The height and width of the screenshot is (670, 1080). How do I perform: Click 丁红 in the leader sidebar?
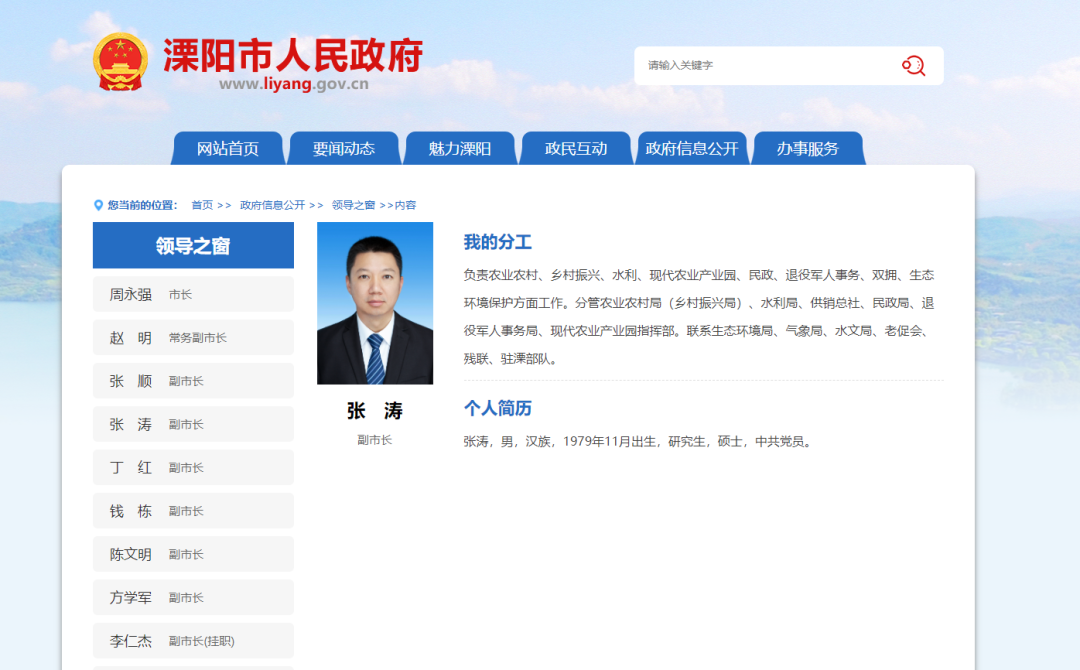click(x=192, y=467)
